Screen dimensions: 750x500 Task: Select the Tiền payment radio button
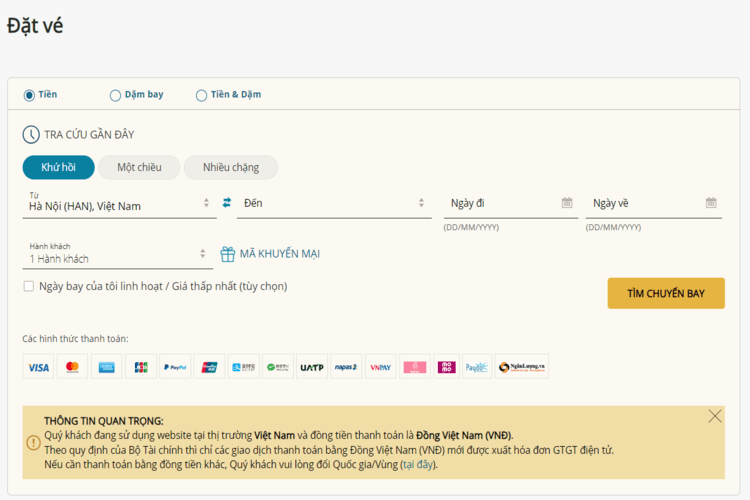[x=29, y=95]
